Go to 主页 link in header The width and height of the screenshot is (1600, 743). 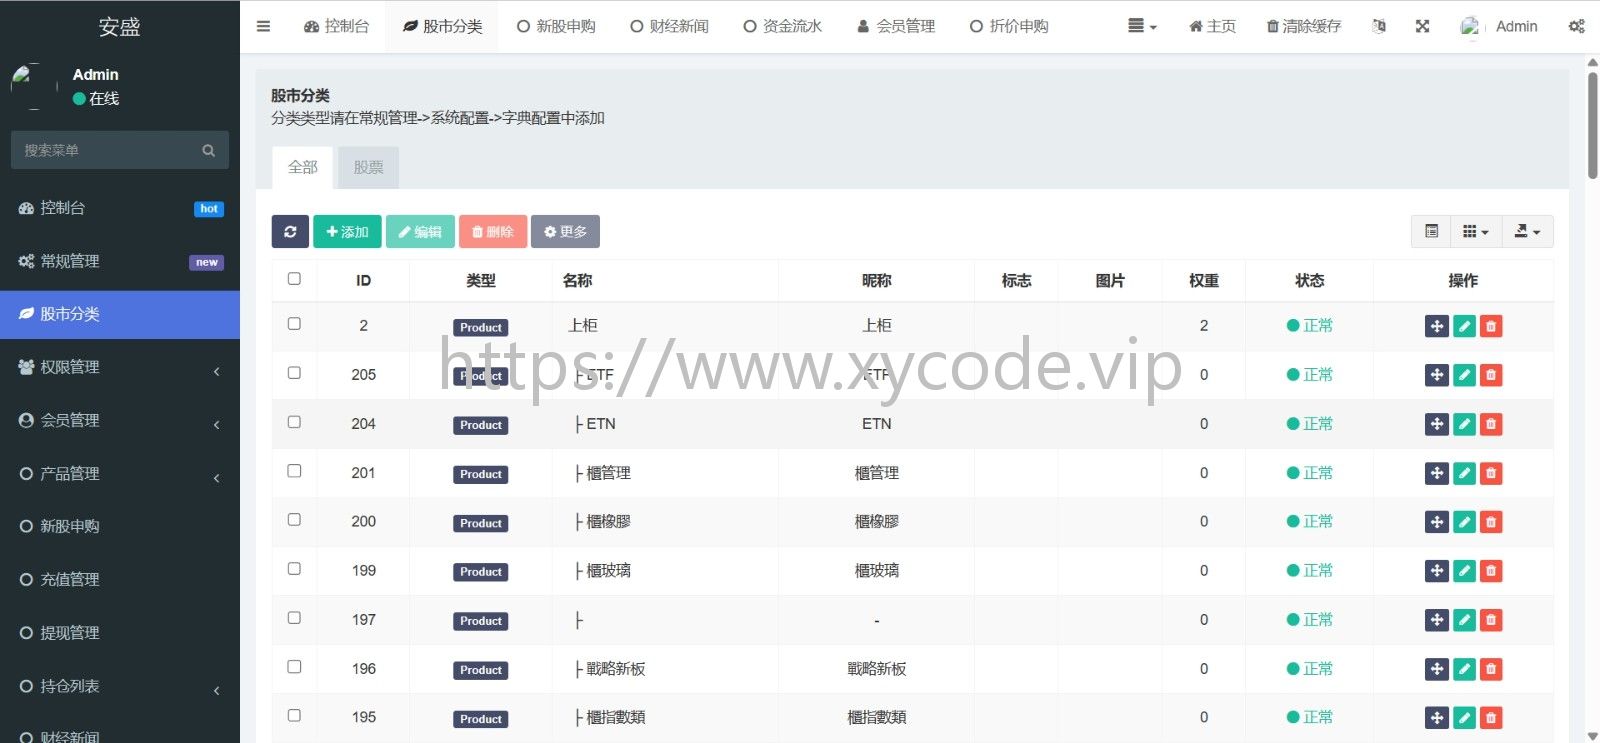(1212, 26)
